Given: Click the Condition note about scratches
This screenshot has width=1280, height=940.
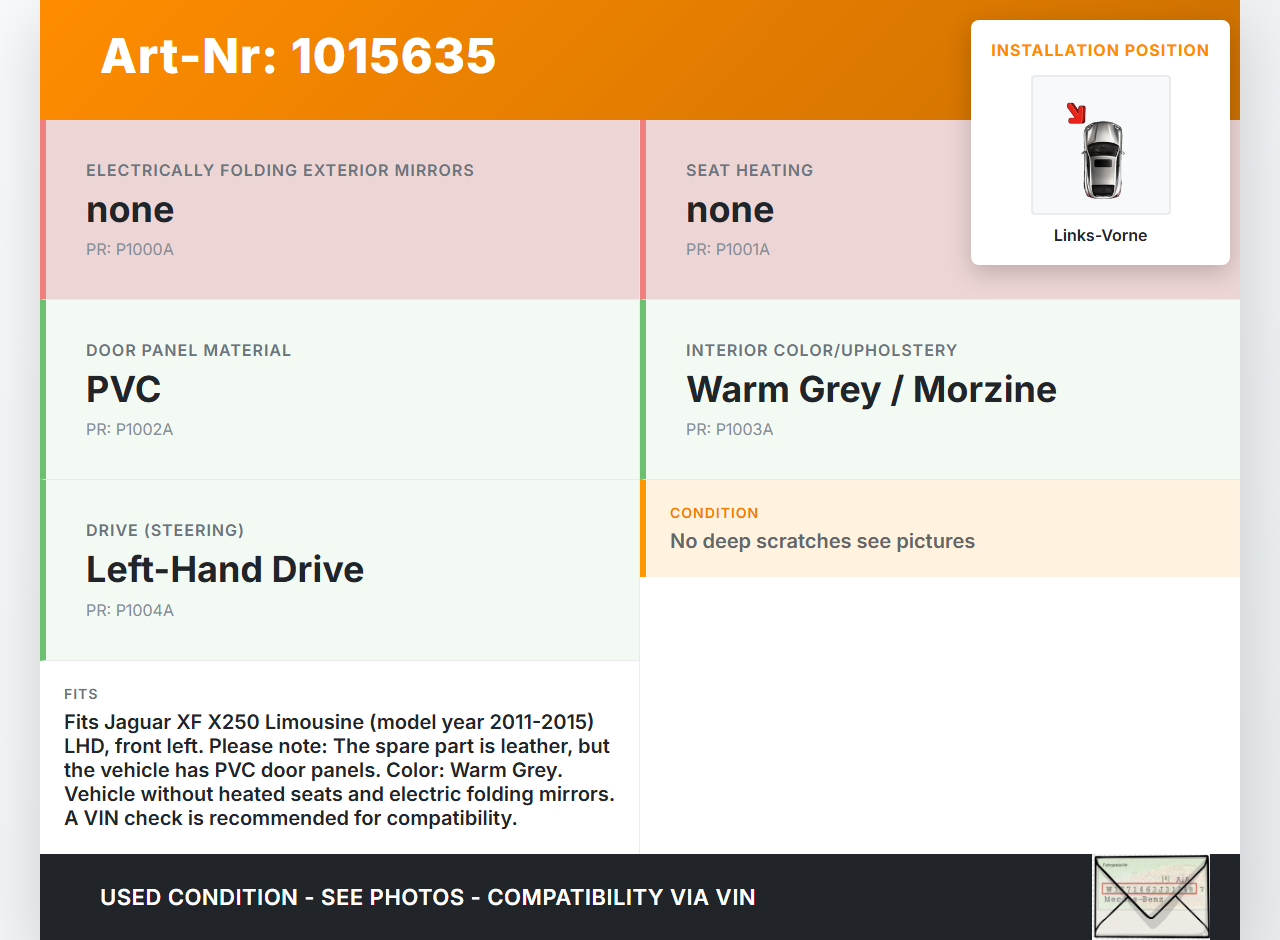Looking at the screenshot, I should click(822, 541).
